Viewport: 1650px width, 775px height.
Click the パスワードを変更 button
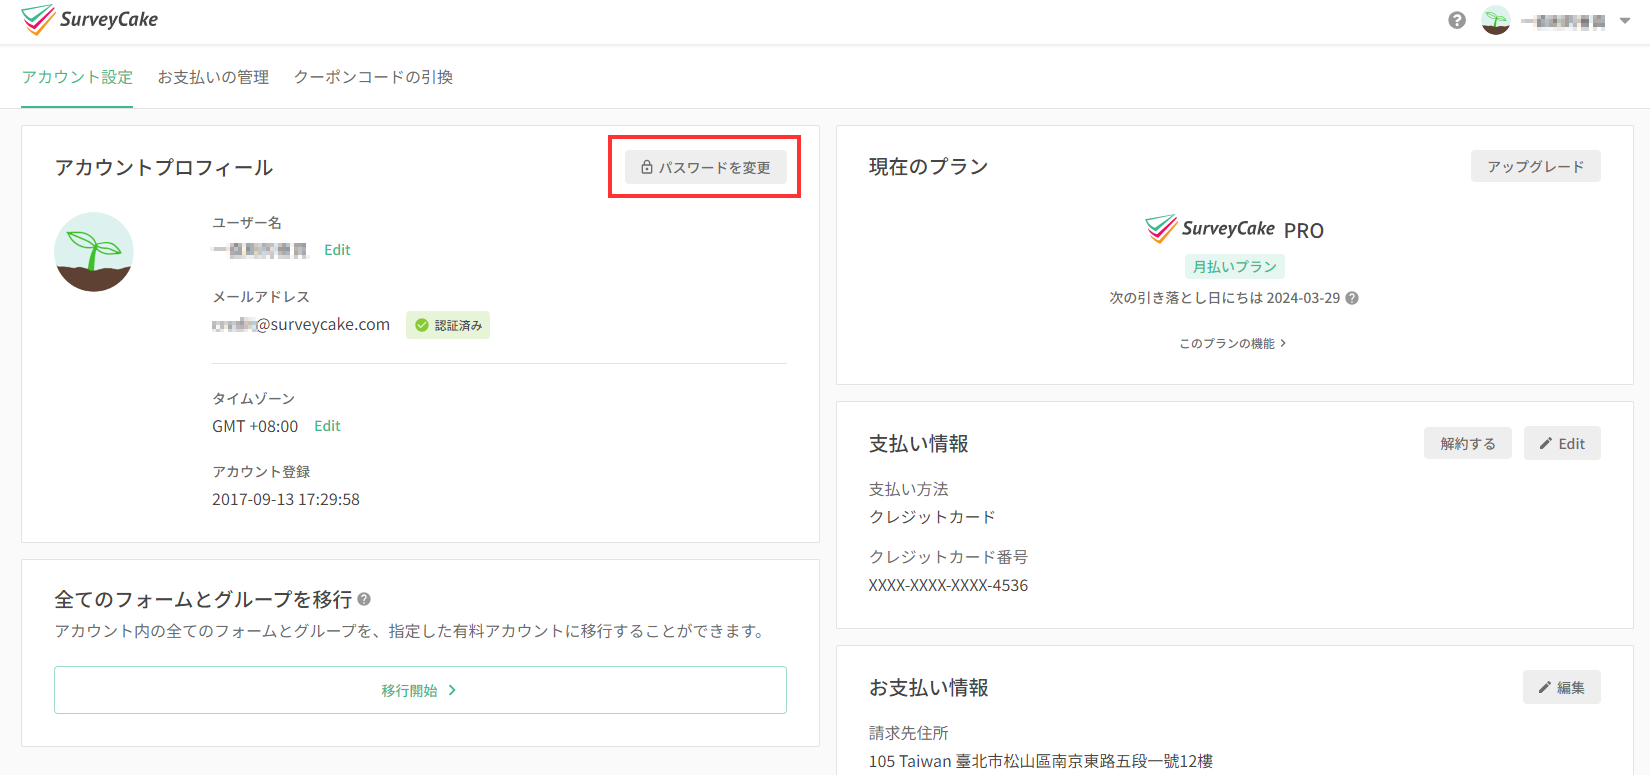pyautogui.click(x=705, y=167)
